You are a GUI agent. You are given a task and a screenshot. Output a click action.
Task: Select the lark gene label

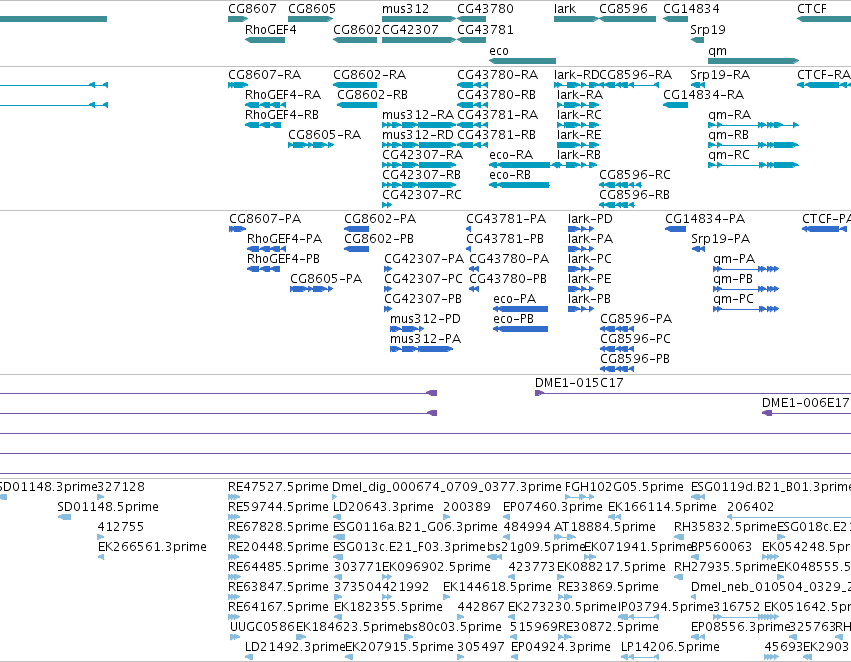[565, 9]
